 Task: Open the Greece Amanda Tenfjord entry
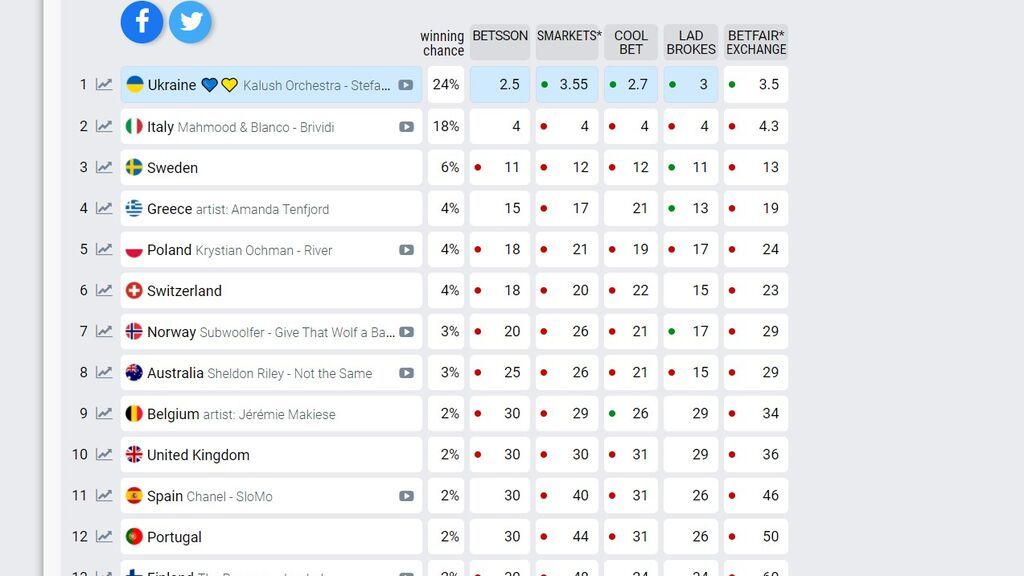(271, 208)
